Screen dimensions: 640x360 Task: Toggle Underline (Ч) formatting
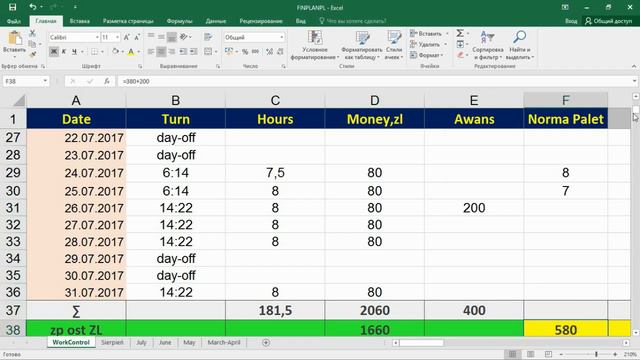[74, 52]
